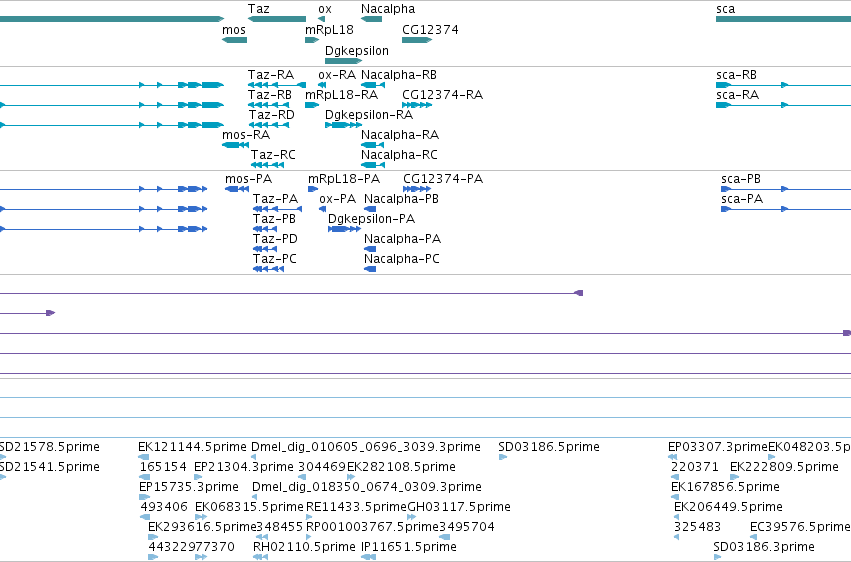The height and width of the screenshot is (562, 851).
Task: Select RP001003767.5prime feature
Action: [x=309, y=537]
